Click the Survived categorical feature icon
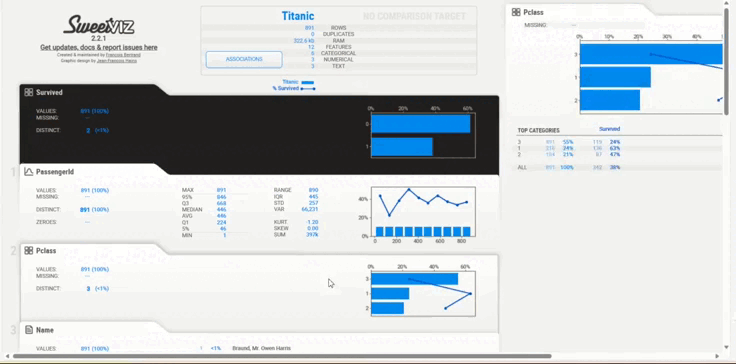Screen dimensions: 736x364 point(29,93)
